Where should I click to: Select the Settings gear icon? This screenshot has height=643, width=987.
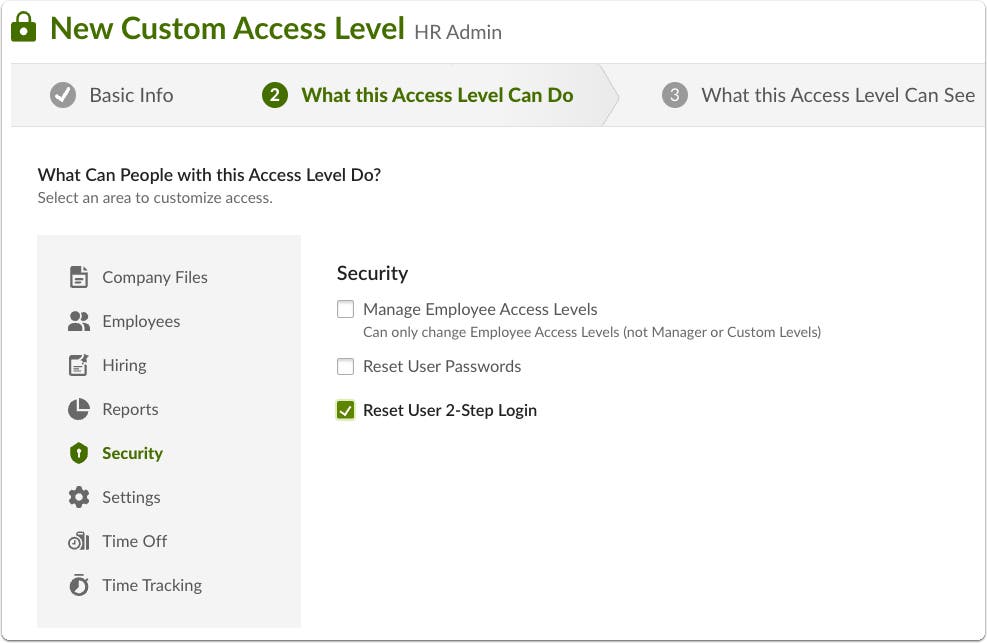tap(81, 497)
